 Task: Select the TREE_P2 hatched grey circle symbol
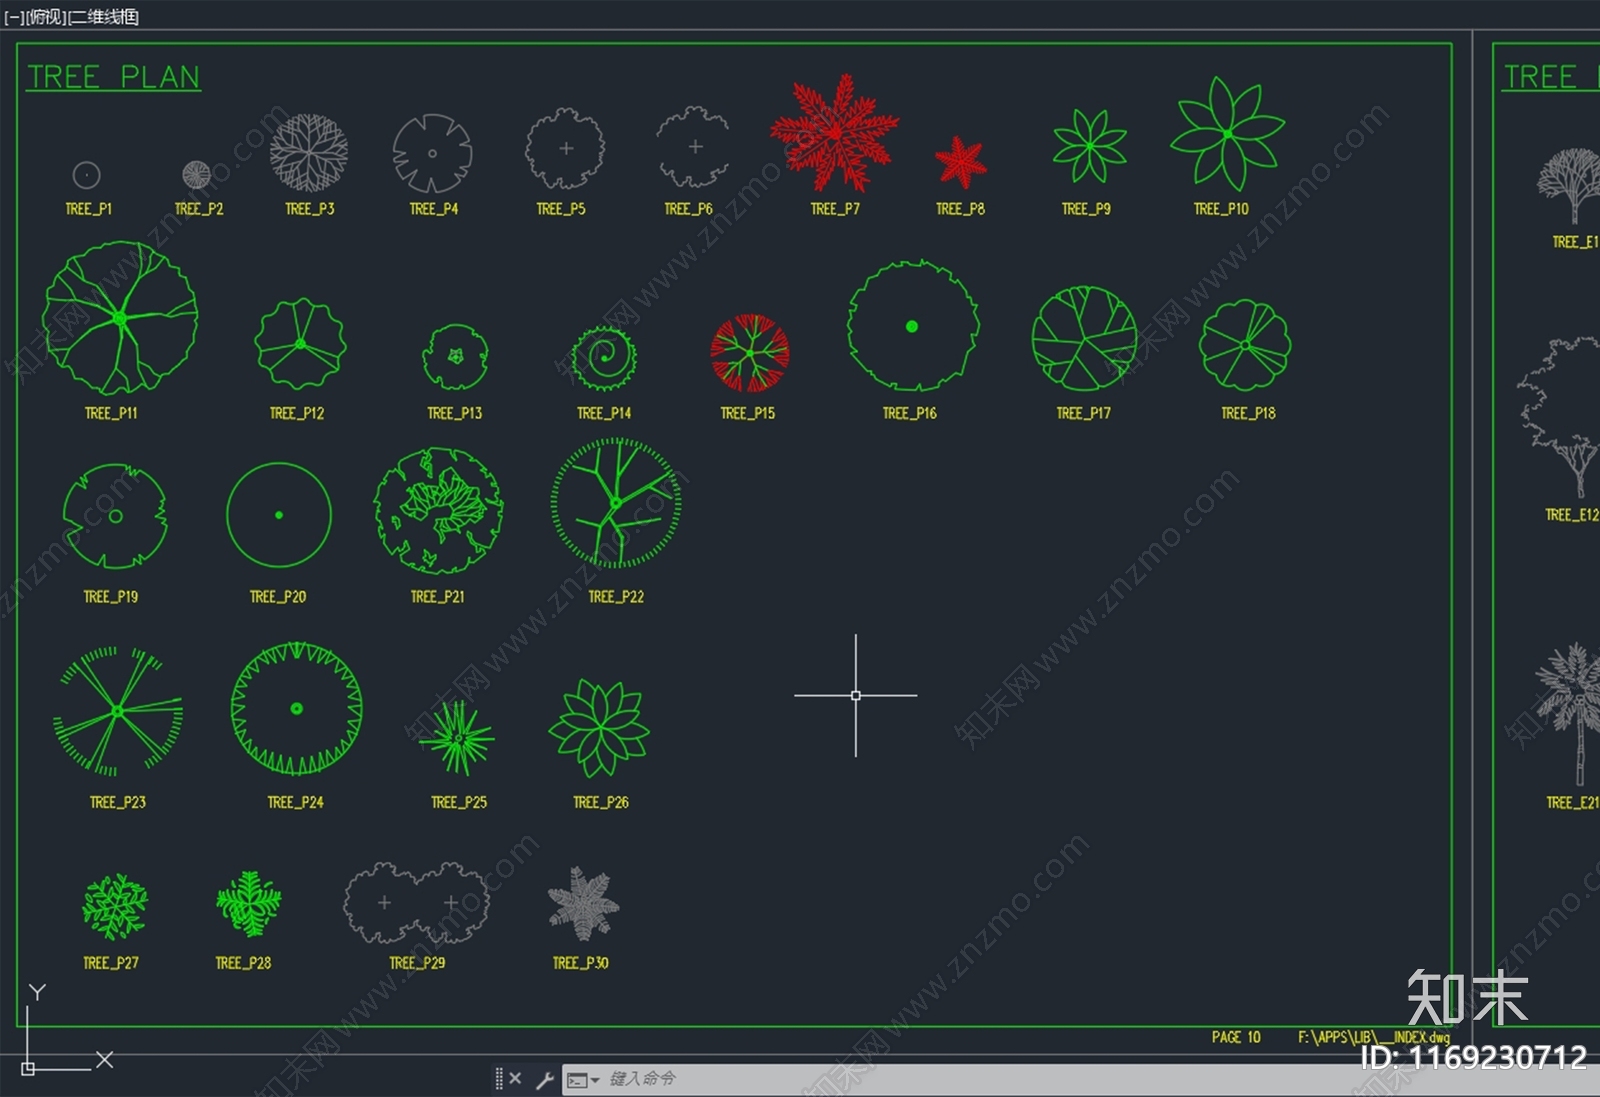(197, 175)
